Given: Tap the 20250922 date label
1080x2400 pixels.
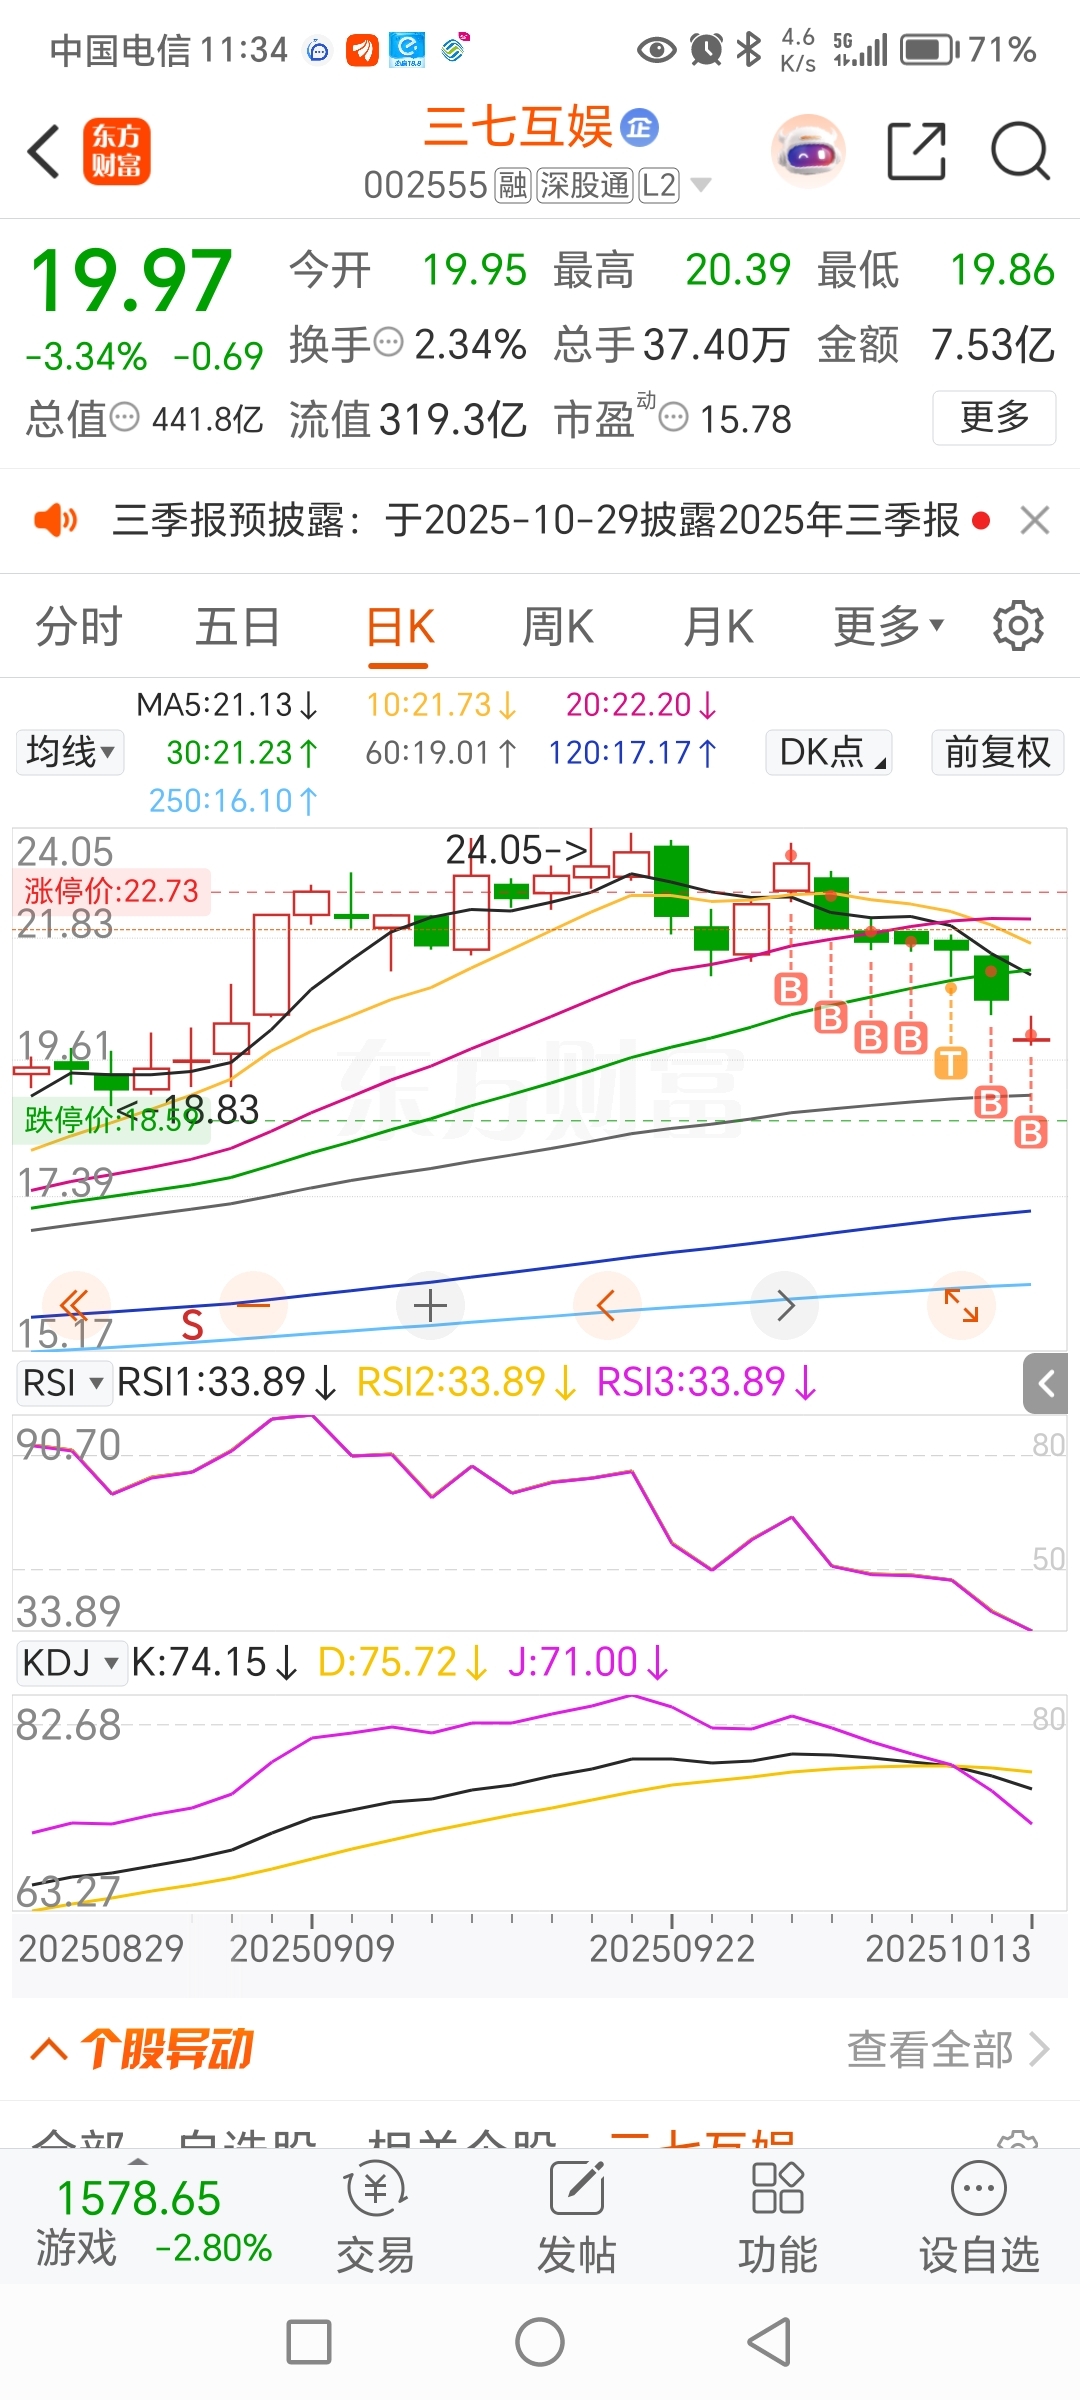Looking at the screenshot, I should (x=672, y=1948).
